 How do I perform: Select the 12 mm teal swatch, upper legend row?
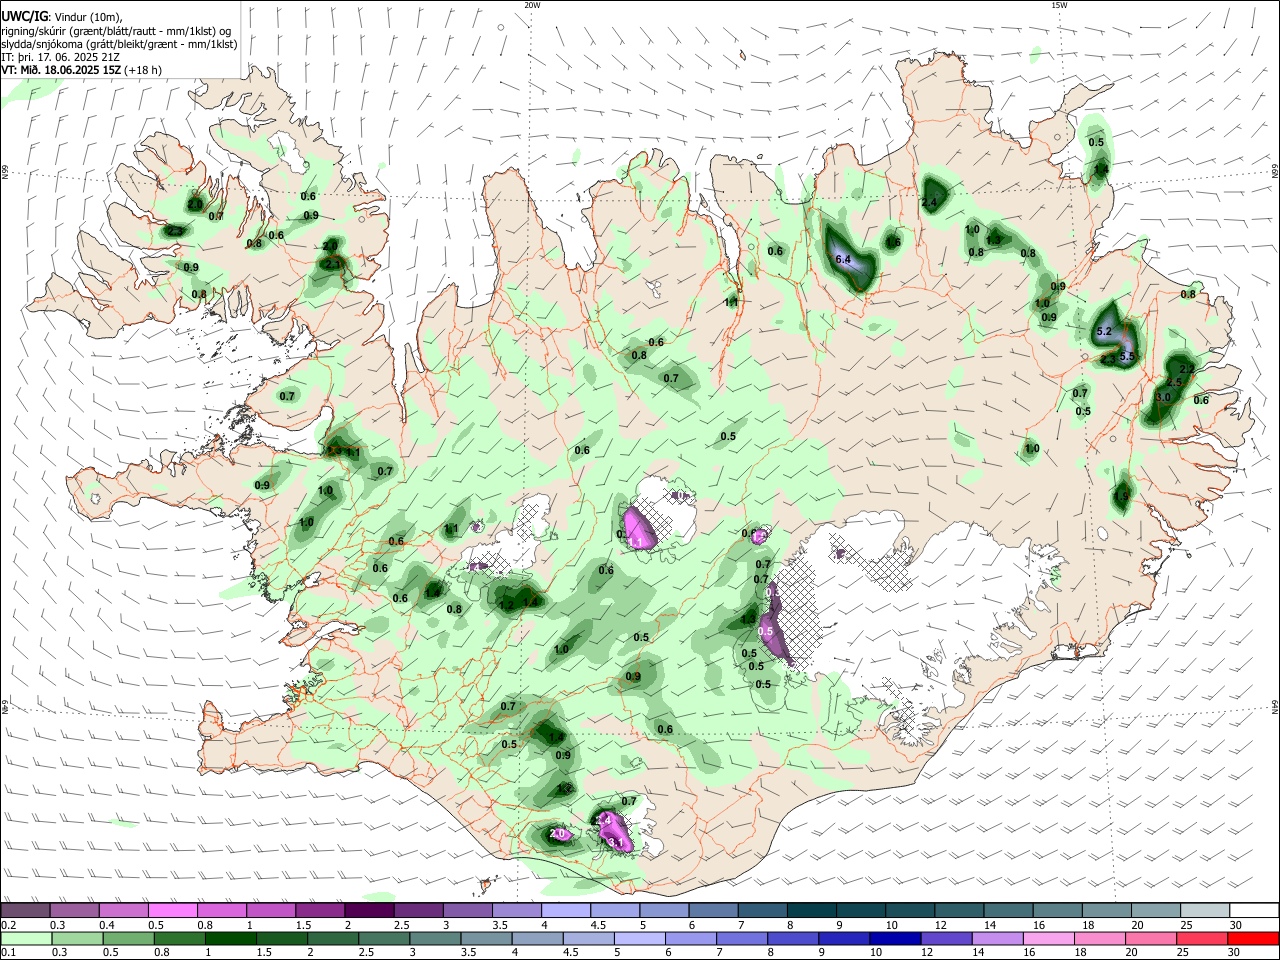(x=958, y=911)
